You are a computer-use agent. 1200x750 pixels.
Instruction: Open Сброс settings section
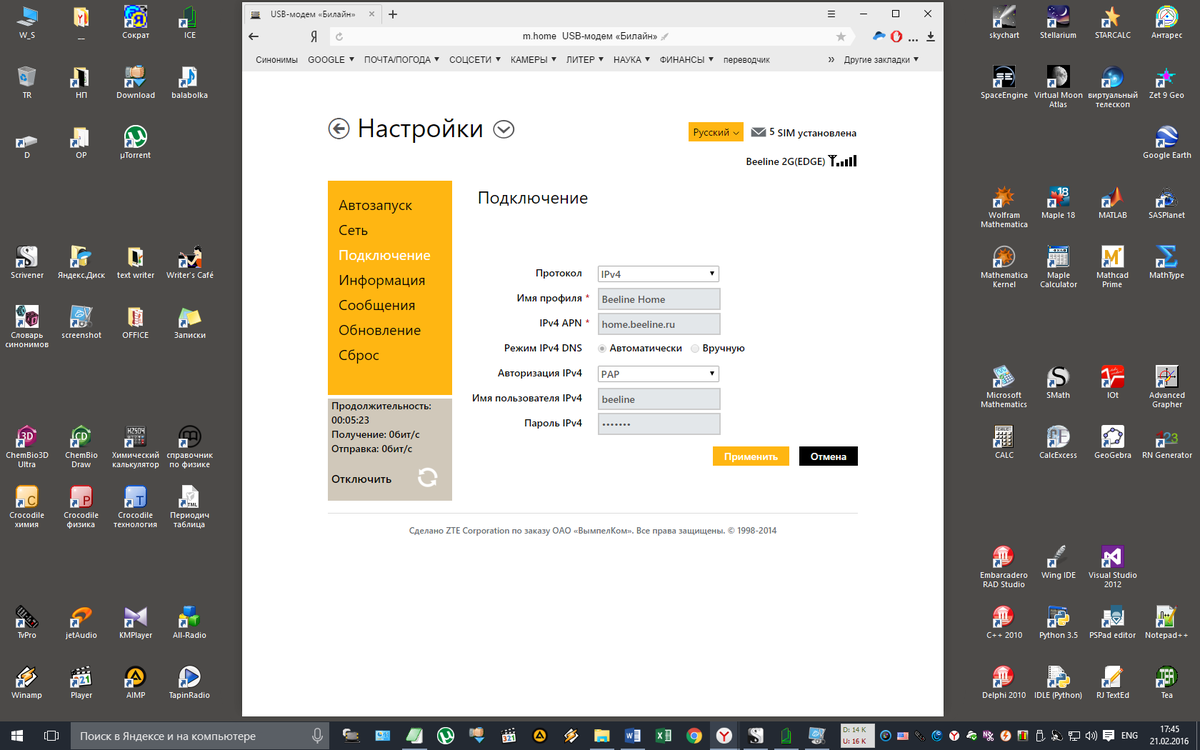pos(359,355)
